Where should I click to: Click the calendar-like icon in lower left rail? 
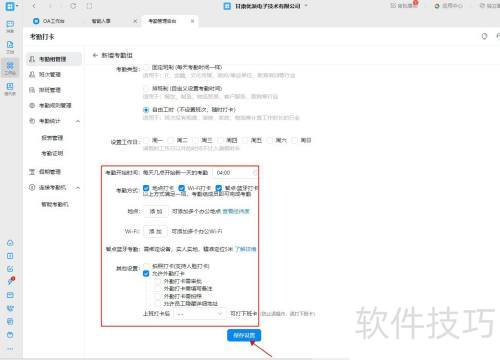[x=10, y=322]
